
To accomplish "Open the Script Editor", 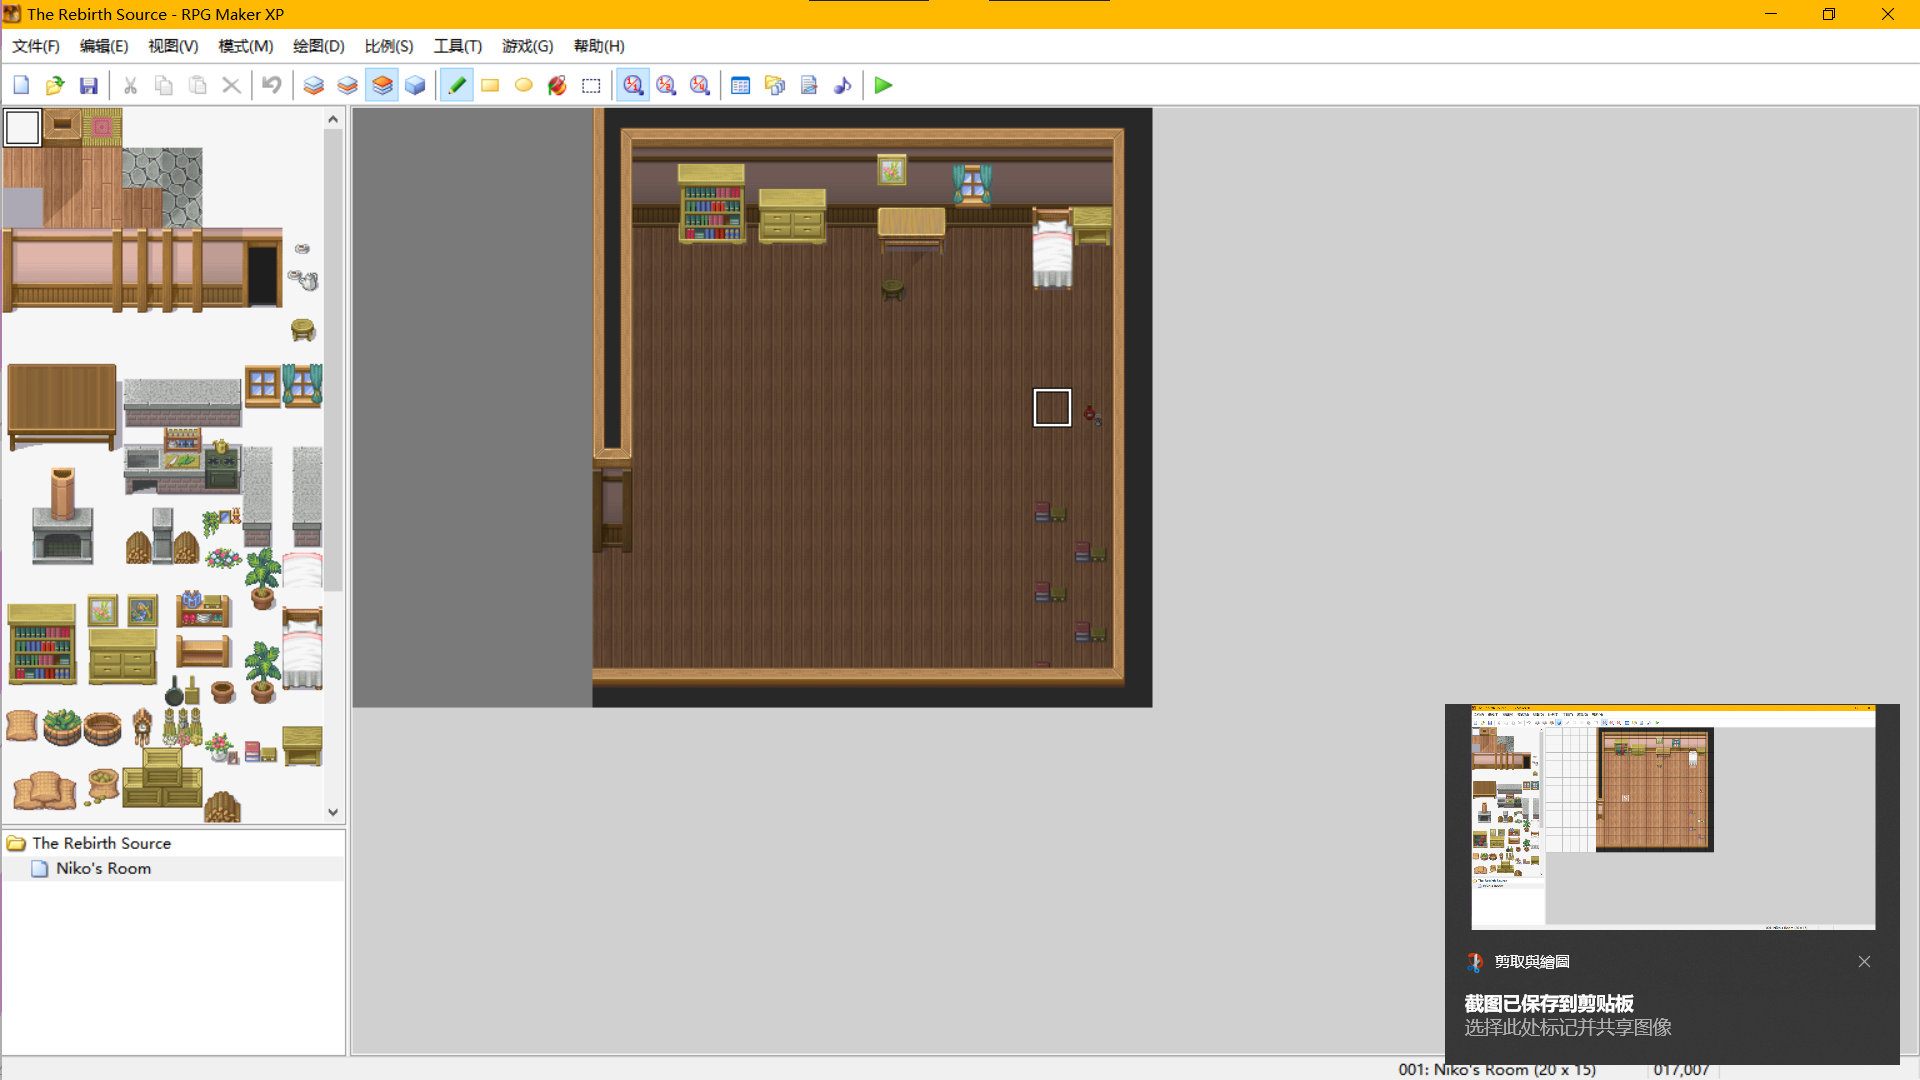I will [809, 85].
